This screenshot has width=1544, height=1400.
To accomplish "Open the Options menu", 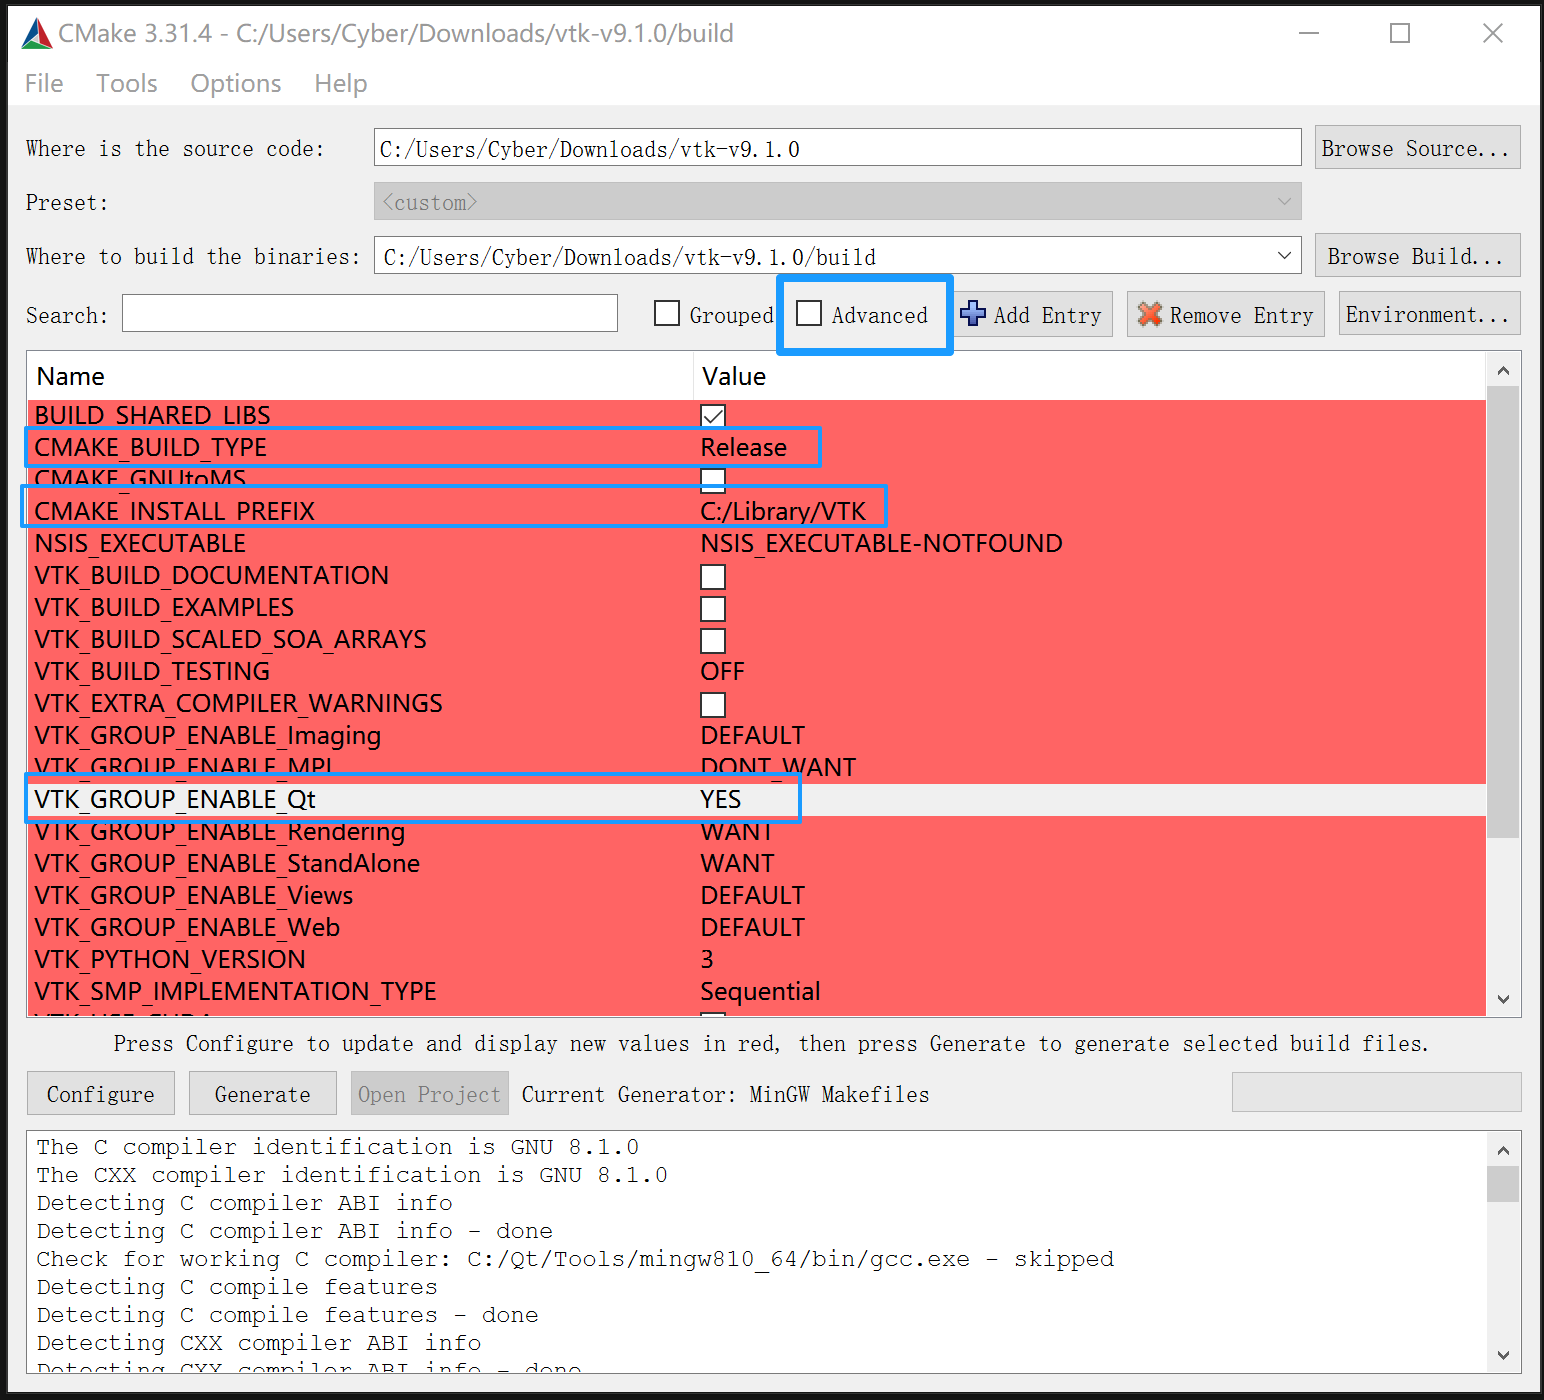I will [236, 84].
